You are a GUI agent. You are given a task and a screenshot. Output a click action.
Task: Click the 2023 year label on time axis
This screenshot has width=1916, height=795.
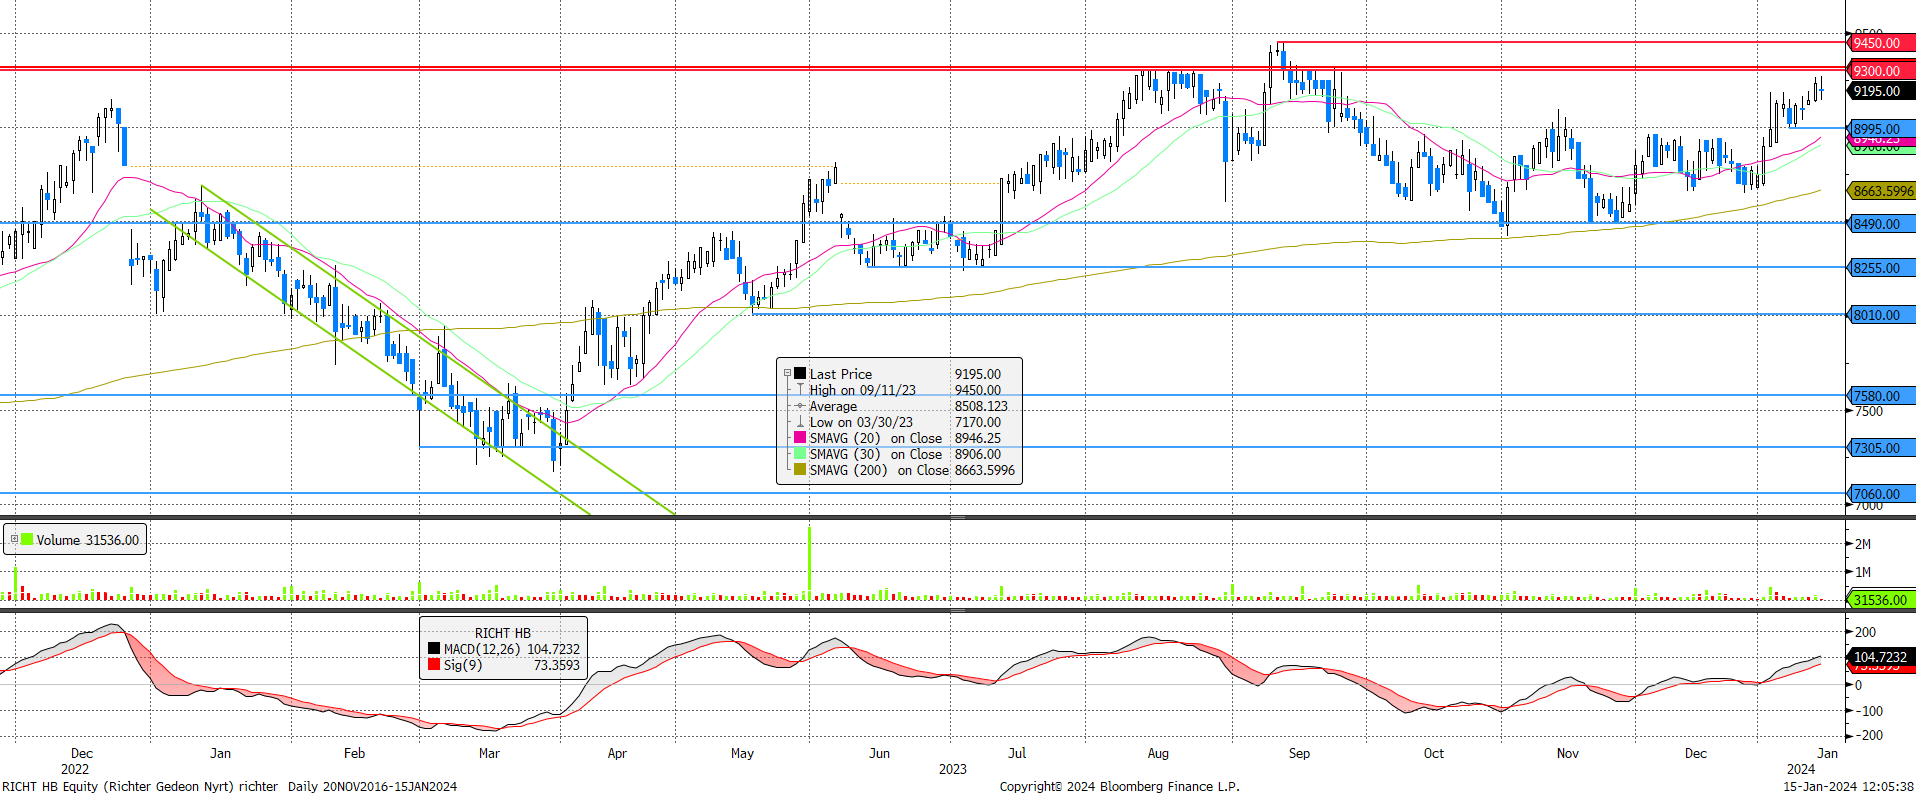952,769
